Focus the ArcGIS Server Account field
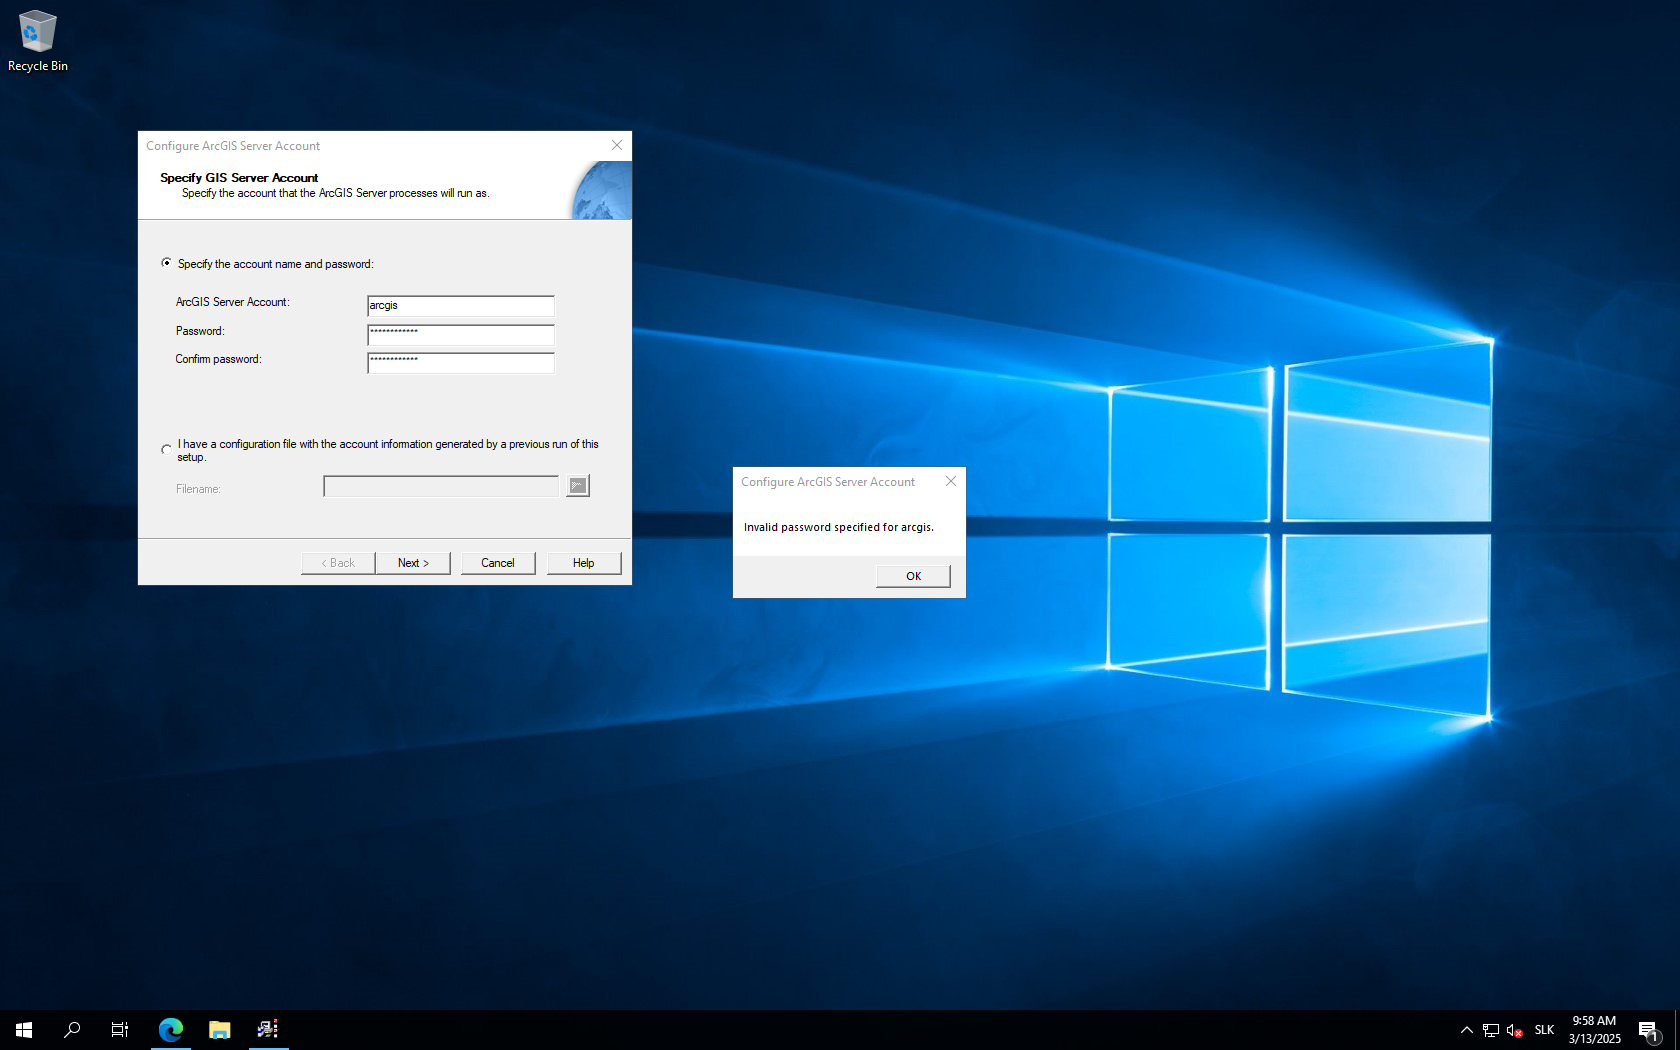1680x1050 pixels. pyautogui.click(x=461, y=306)
